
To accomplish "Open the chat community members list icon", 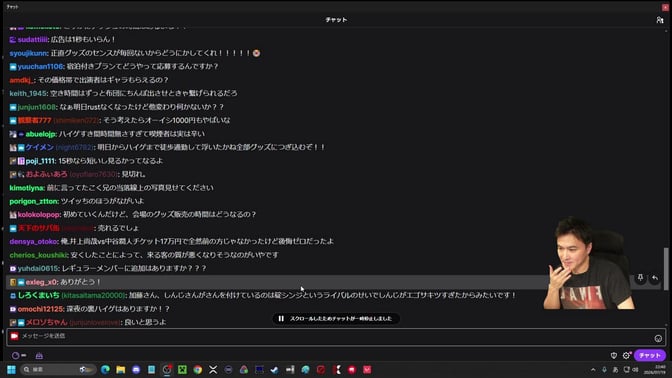I will coord(660,20).
